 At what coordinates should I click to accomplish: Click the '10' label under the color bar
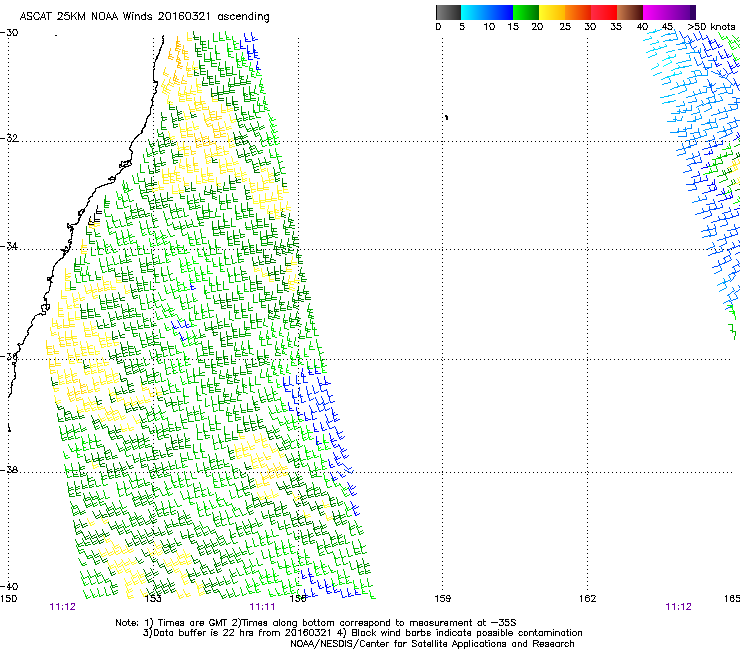489,27
